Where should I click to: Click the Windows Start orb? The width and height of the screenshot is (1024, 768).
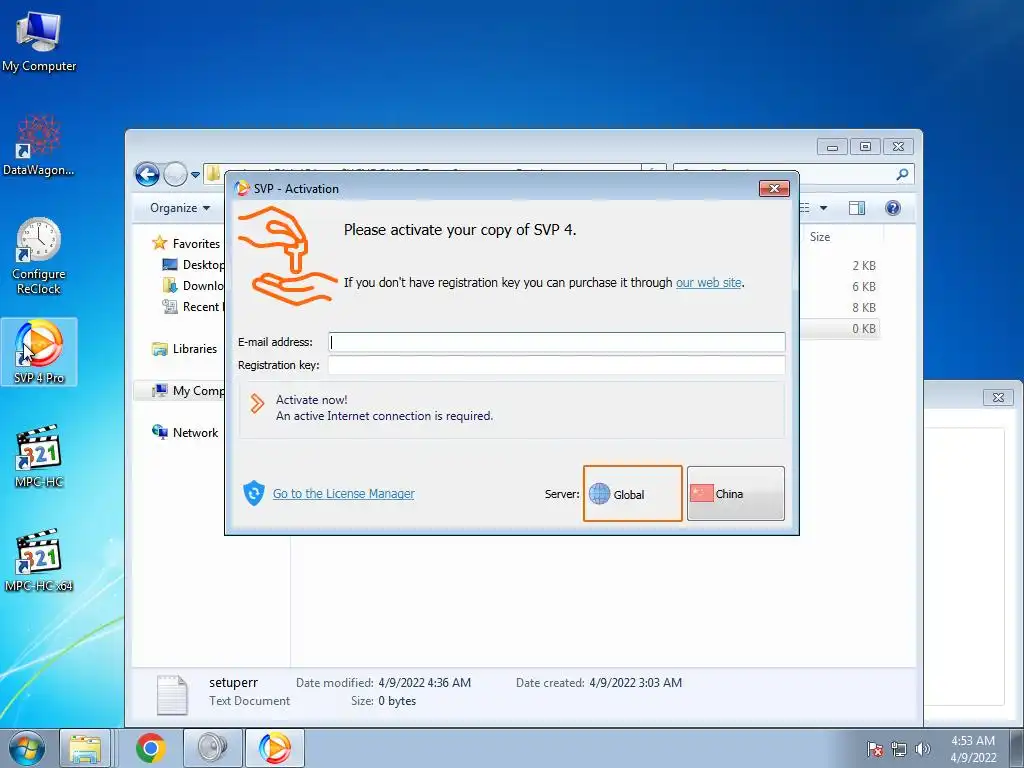pyautogui.click(x=26, y=748)
